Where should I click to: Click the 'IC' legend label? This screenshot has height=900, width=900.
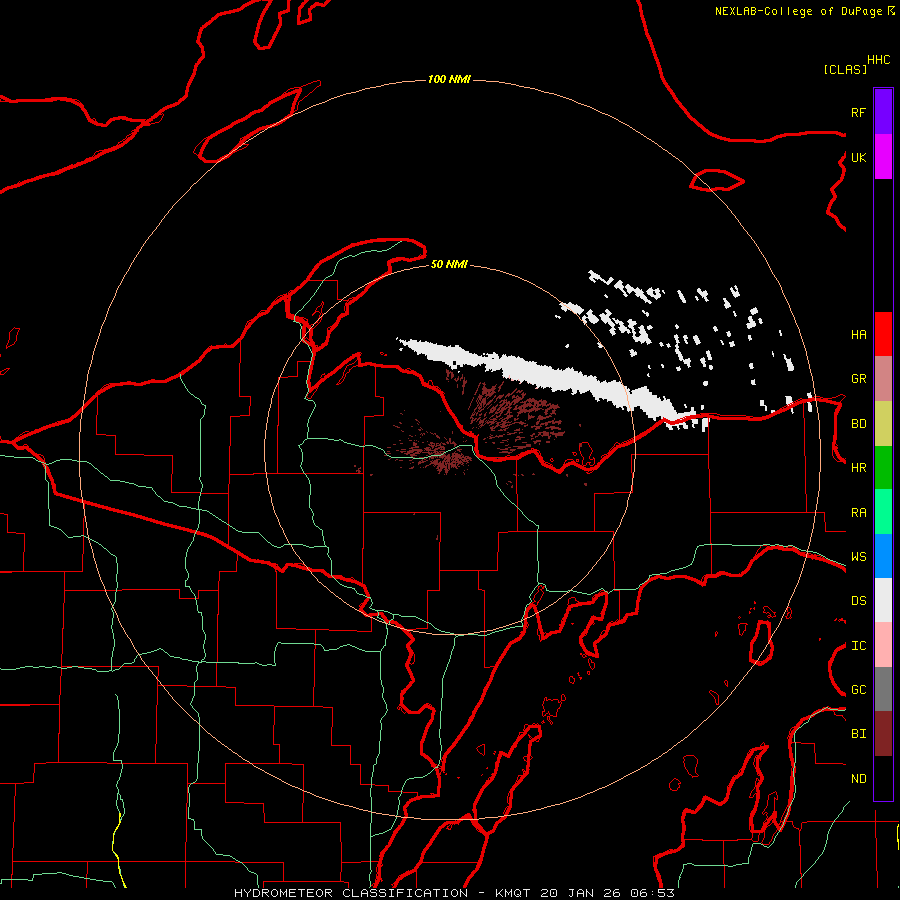(858, 646)
